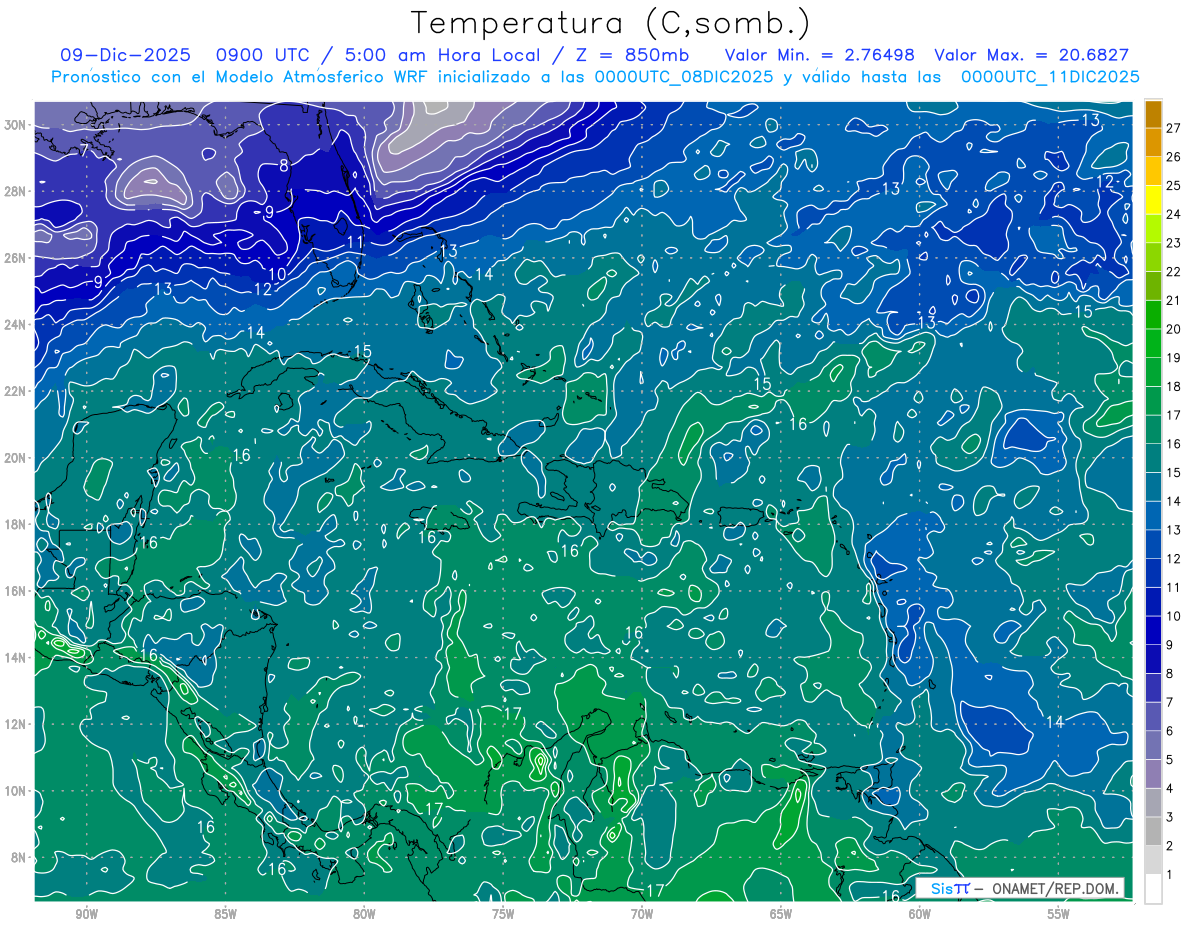Click the '8' contour label on the map
This screenshot has height=927, width=1200.
[284, 166]
